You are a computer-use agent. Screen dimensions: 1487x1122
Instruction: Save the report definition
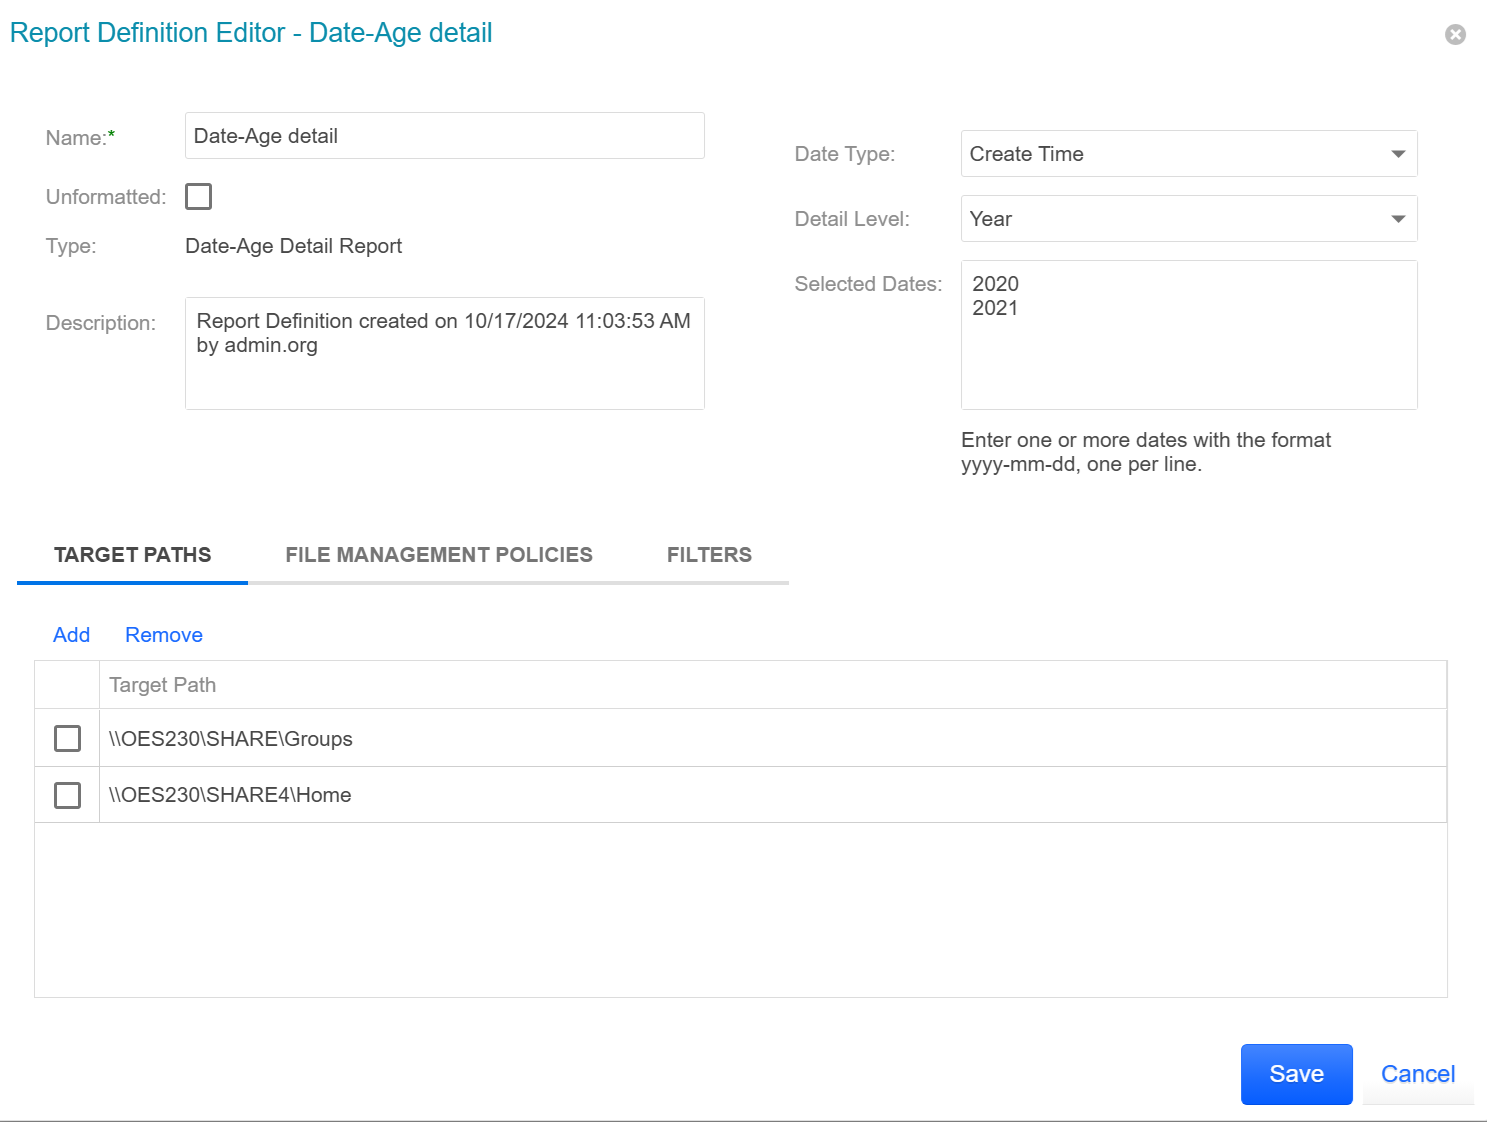tap(1296, 1074)
